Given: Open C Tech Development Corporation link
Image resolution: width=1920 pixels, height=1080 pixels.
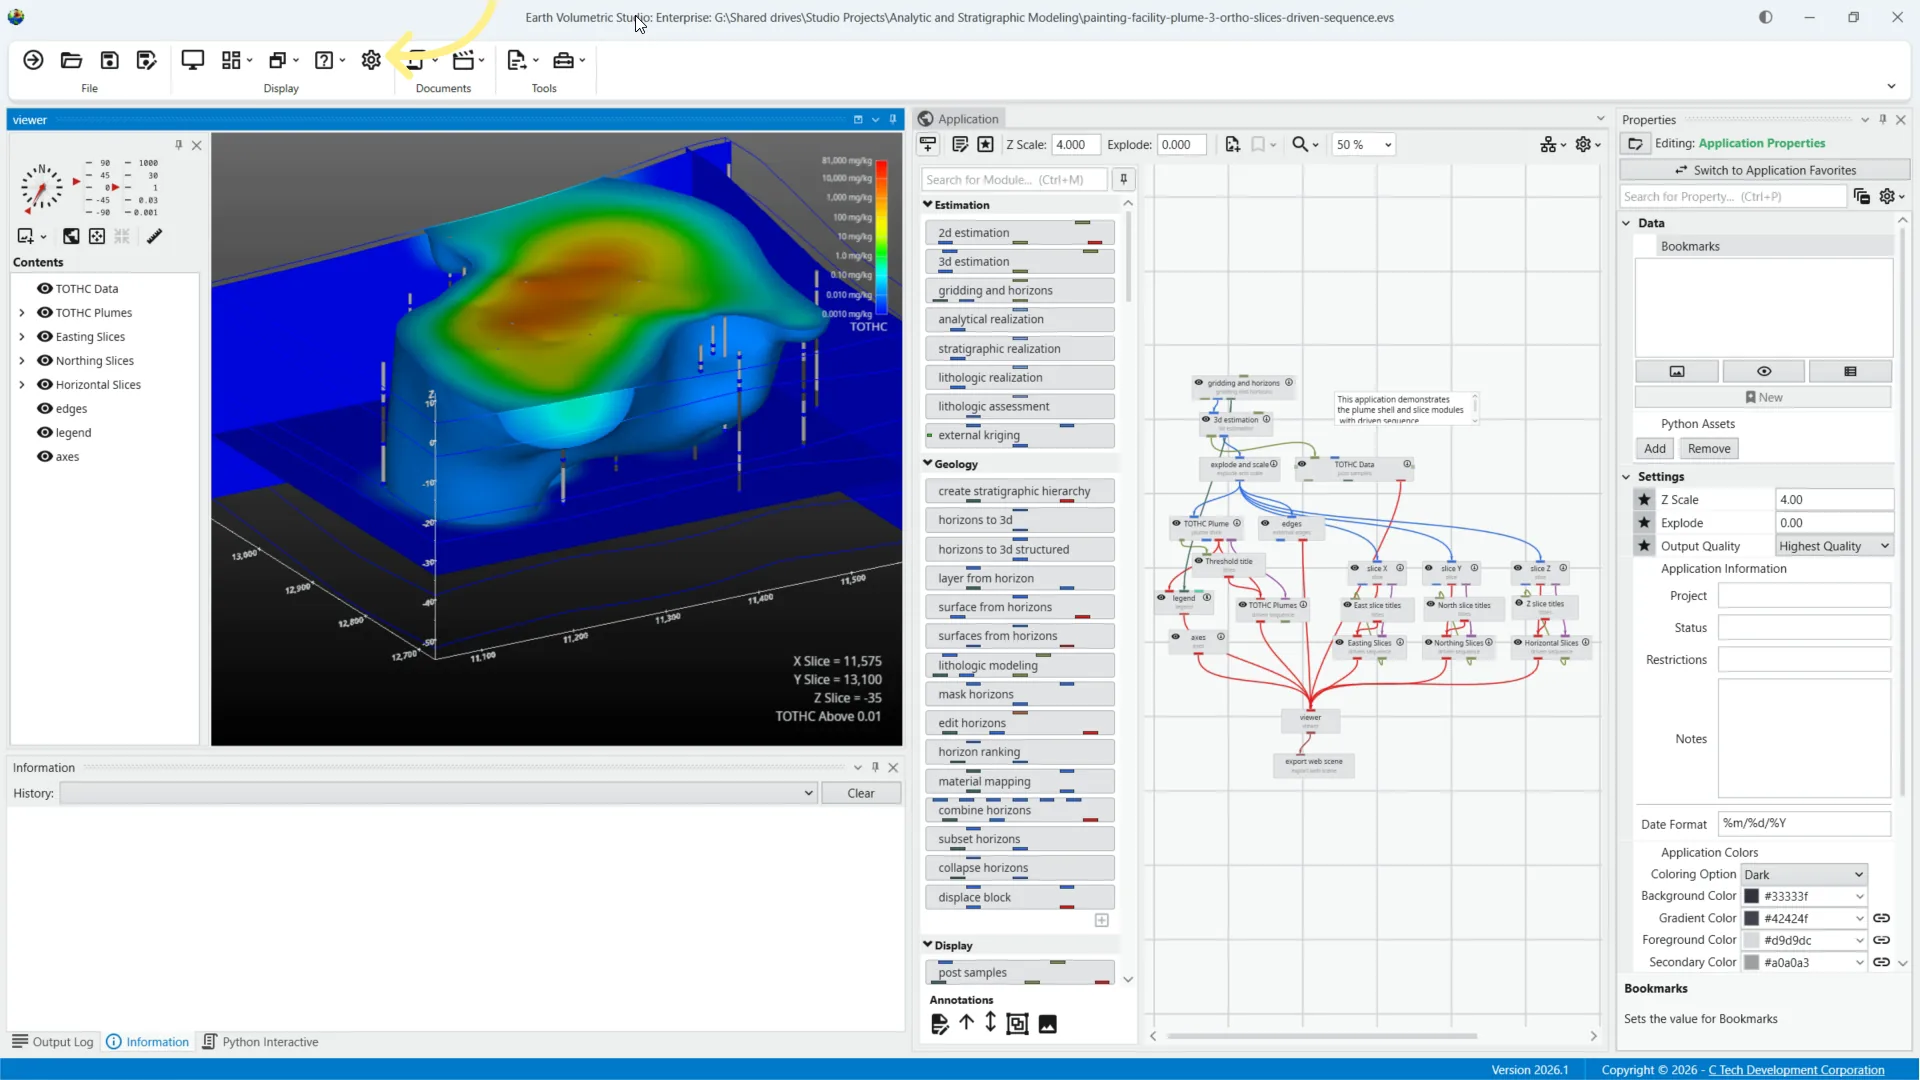Looking at the screenshot, I should tap(1796, 1070).
